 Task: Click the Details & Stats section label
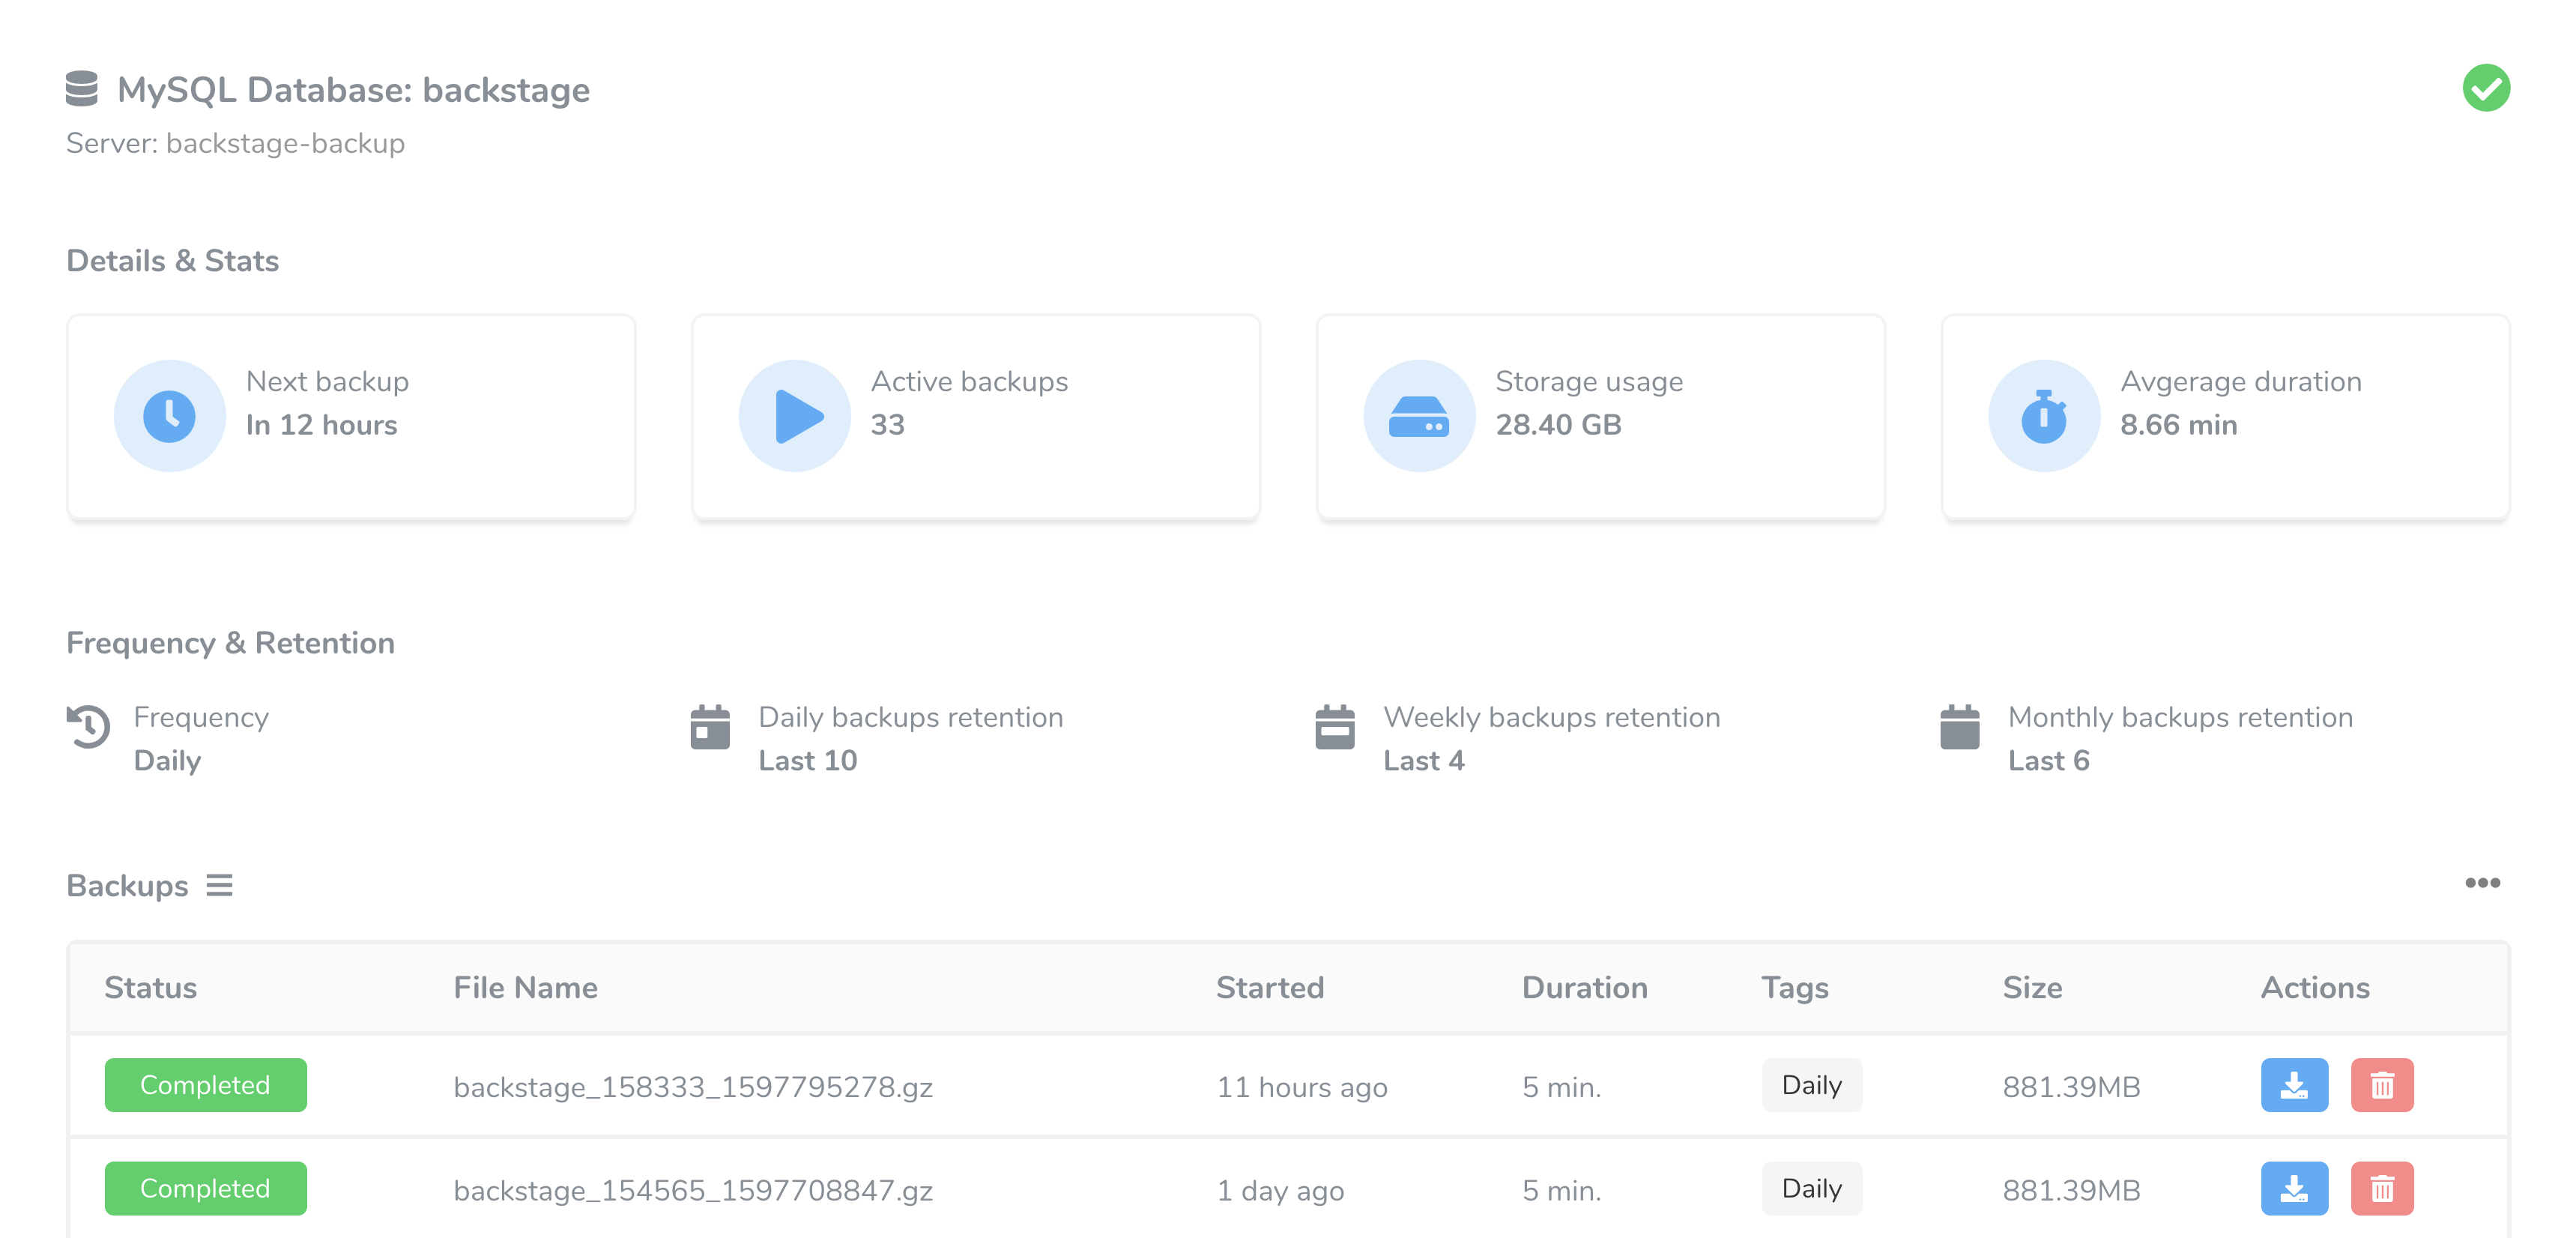pos(171,260)
